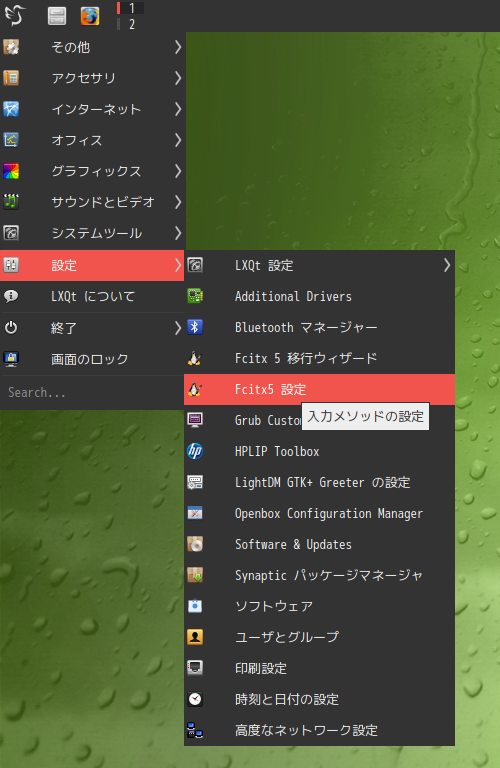Open 高度なネットワーク設定

(319, 730)
